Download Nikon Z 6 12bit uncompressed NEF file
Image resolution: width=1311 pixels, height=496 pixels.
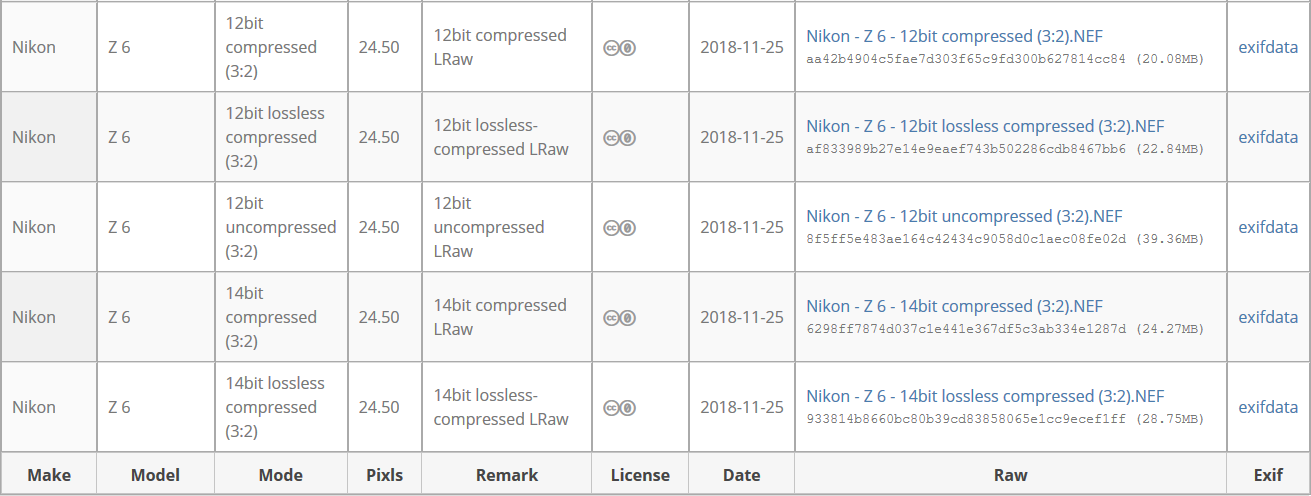(x=964, y=216)
